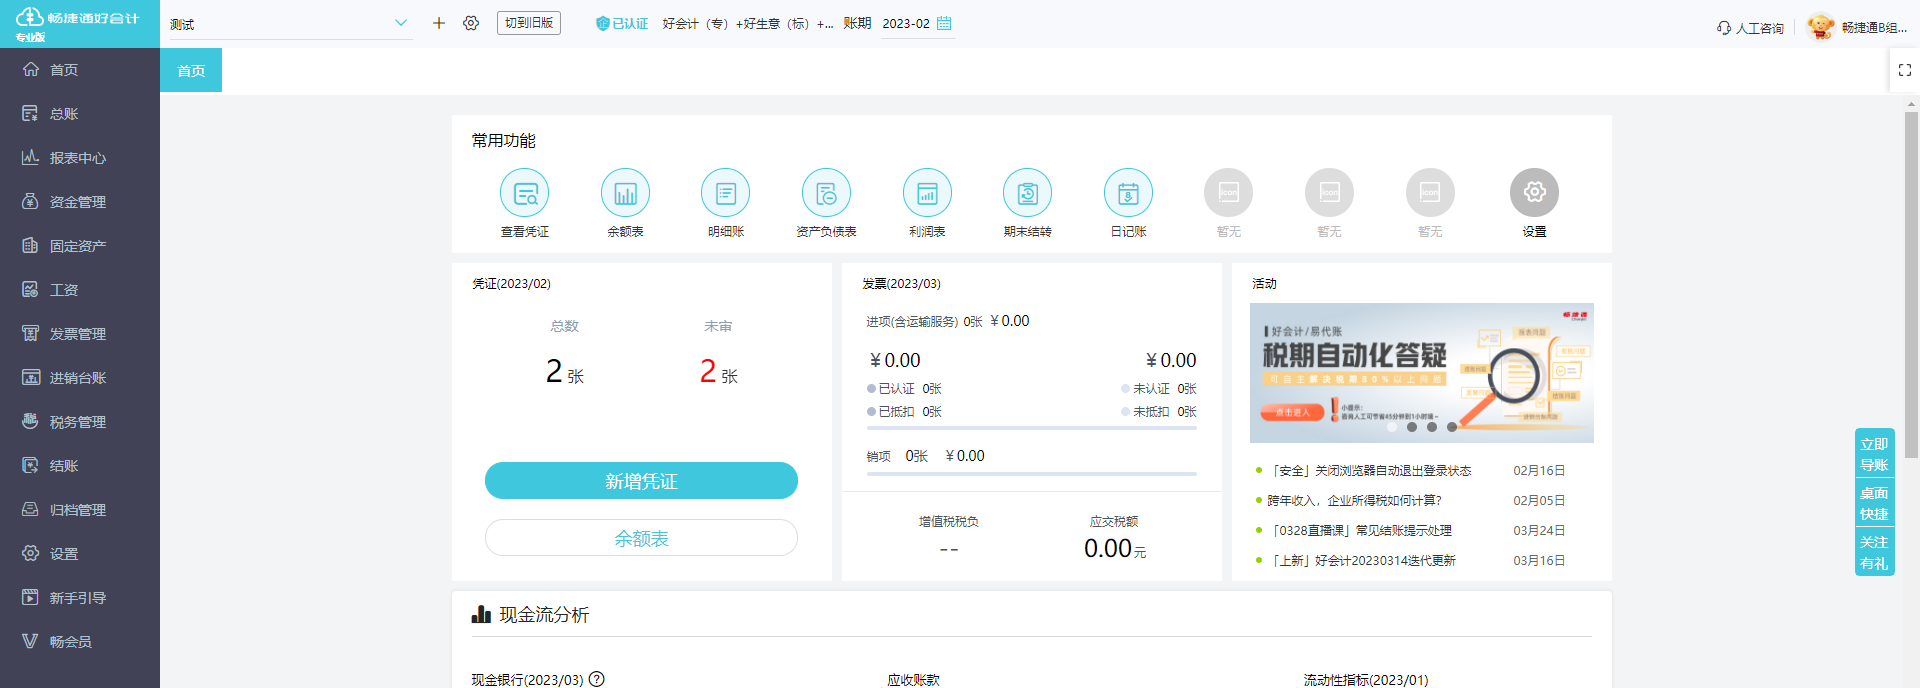Open 设置 in the sidebar

pyautogui.click(x=80, y=554)
